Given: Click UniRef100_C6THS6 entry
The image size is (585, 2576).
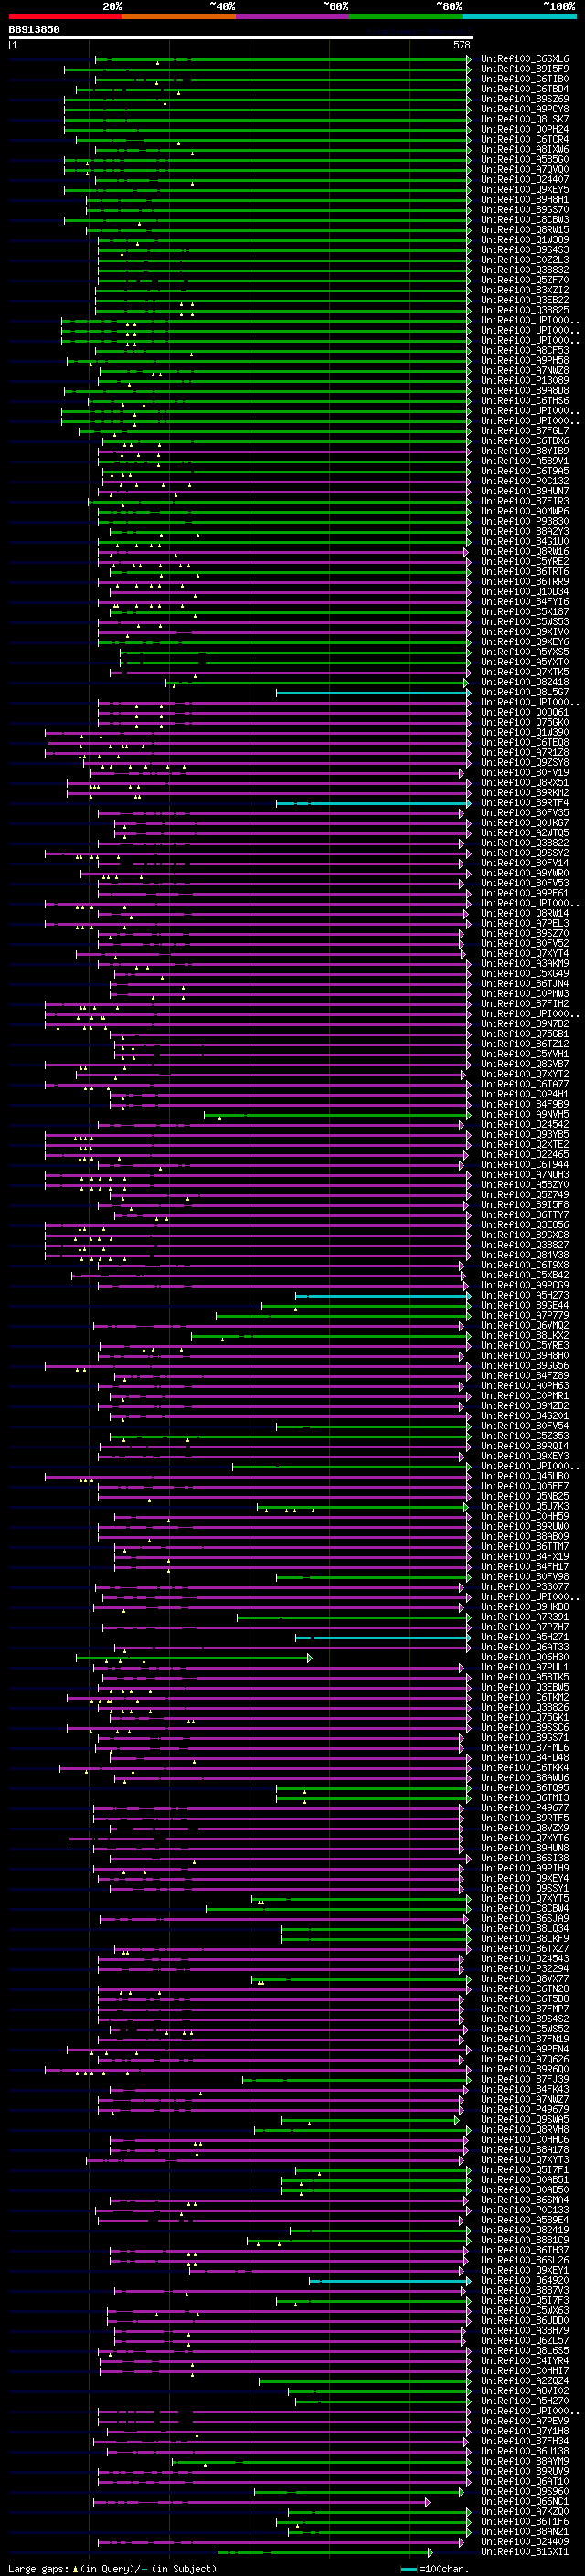Looking at the screenshot, I should (525, 401).
